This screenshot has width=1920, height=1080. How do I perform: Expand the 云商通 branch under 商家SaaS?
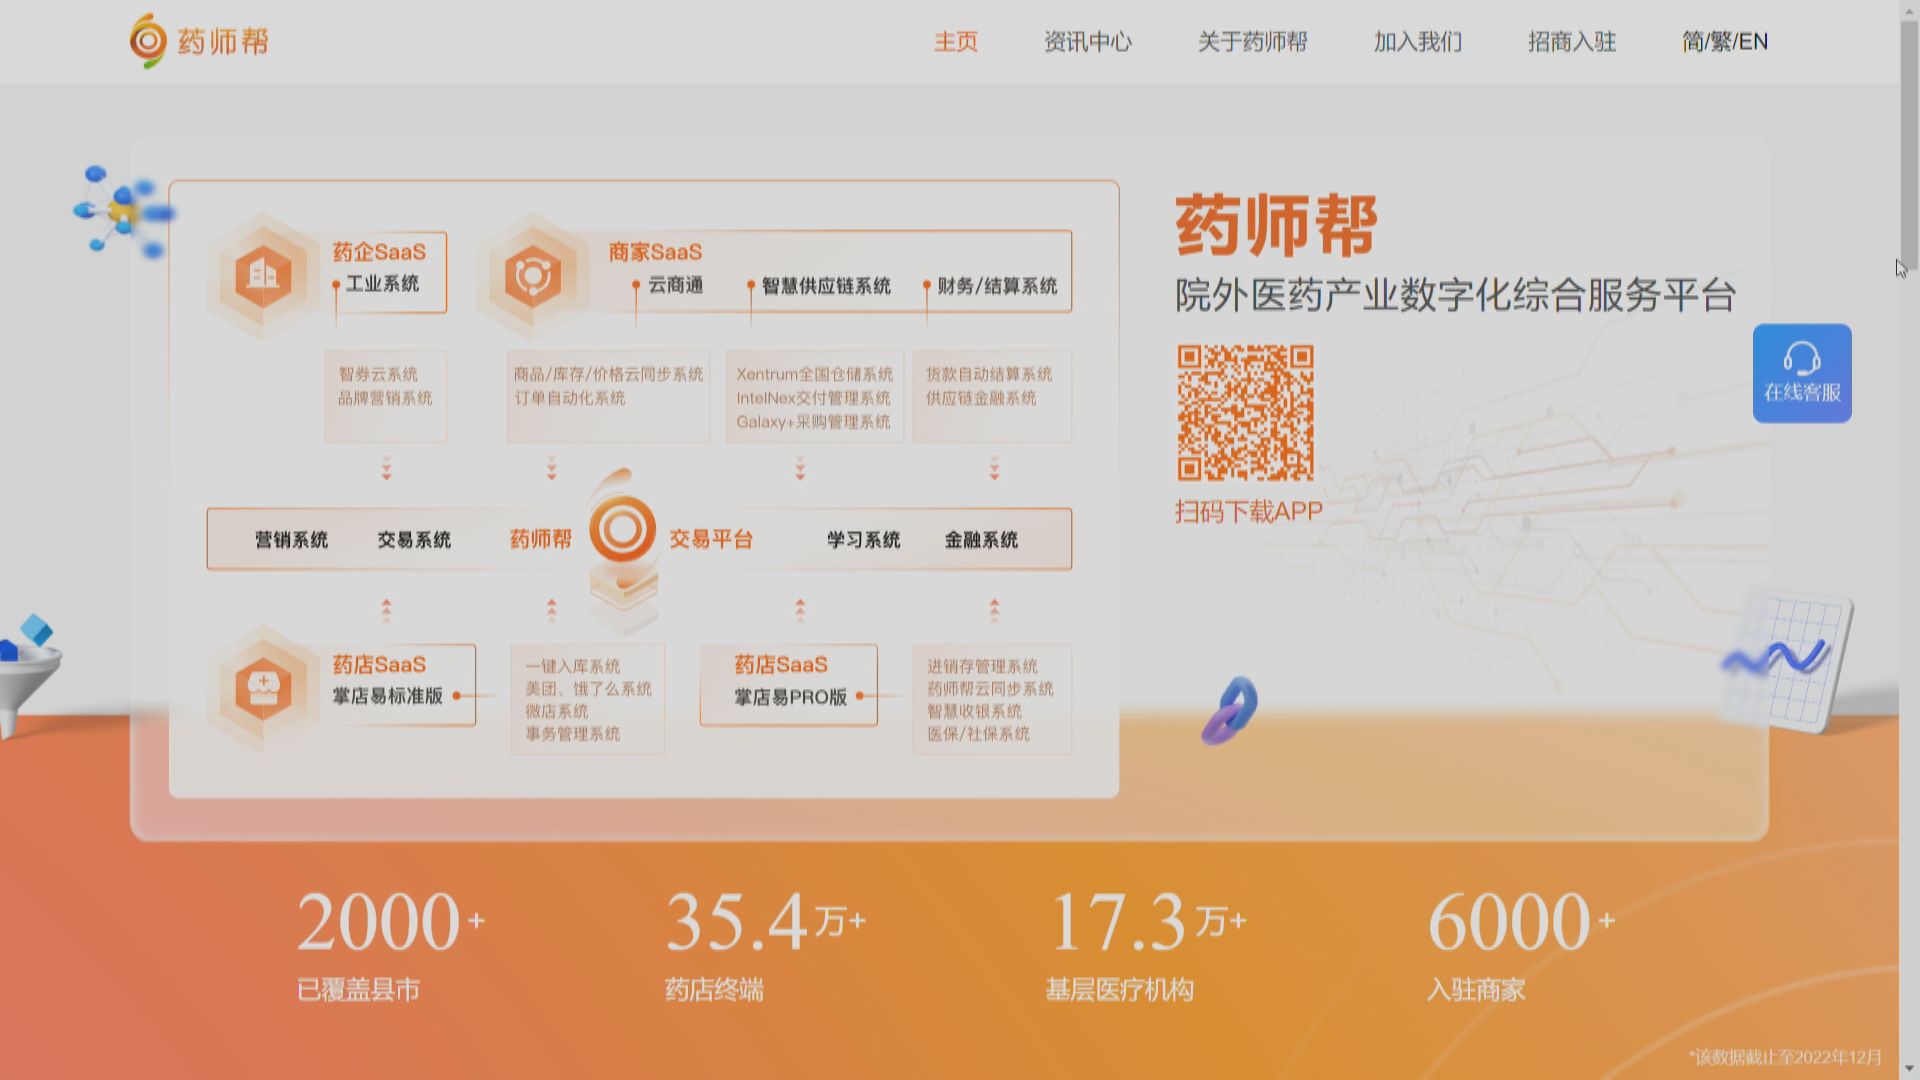pyautogui.click(x=637, y=284)
